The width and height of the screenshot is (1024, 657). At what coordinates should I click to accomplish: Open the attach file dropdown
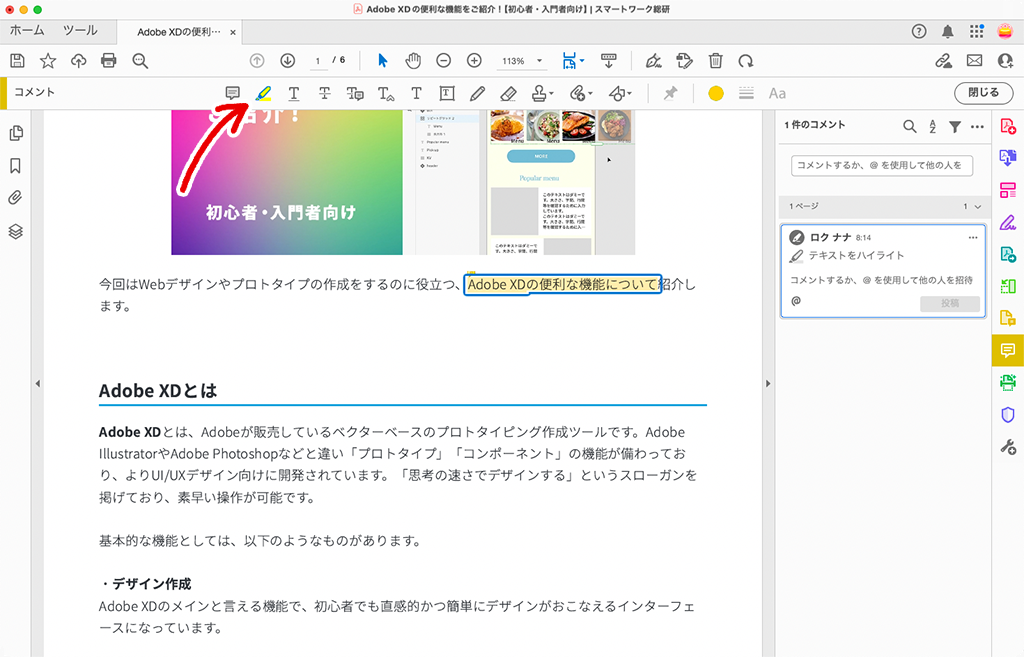point(581,93)
